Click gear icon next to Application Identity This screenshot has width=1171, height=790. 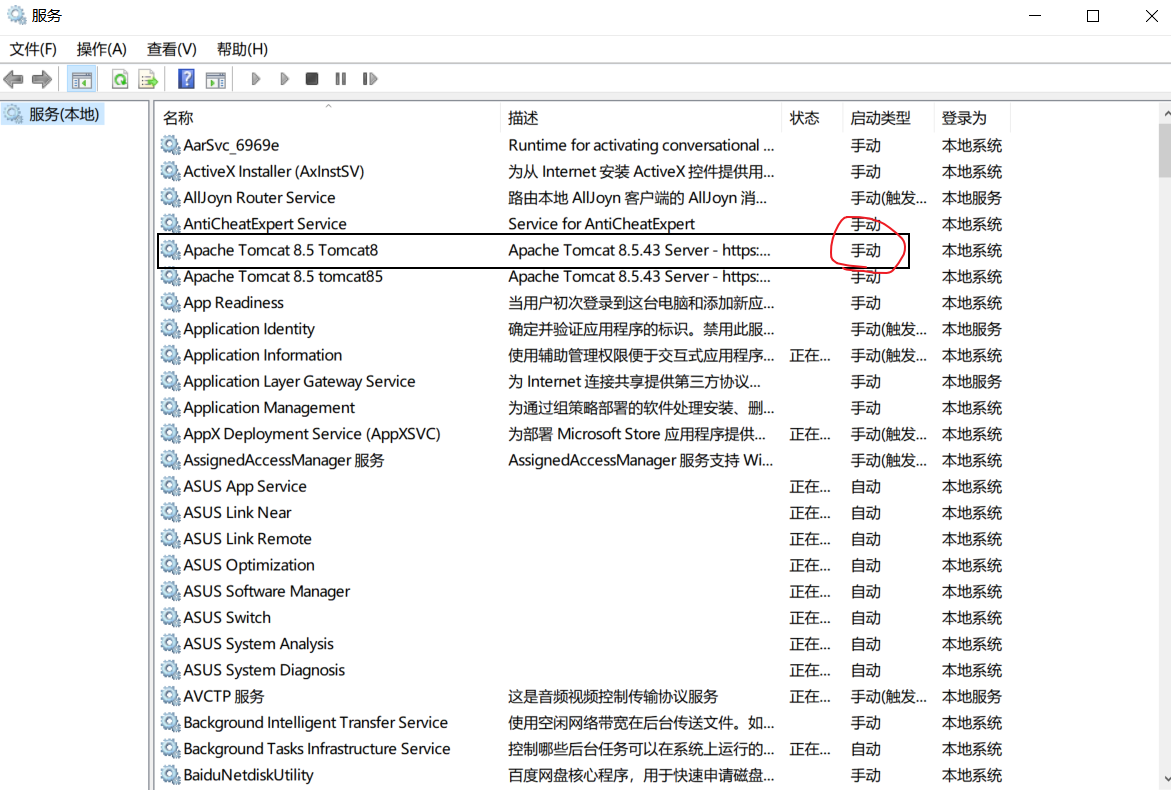170,329
